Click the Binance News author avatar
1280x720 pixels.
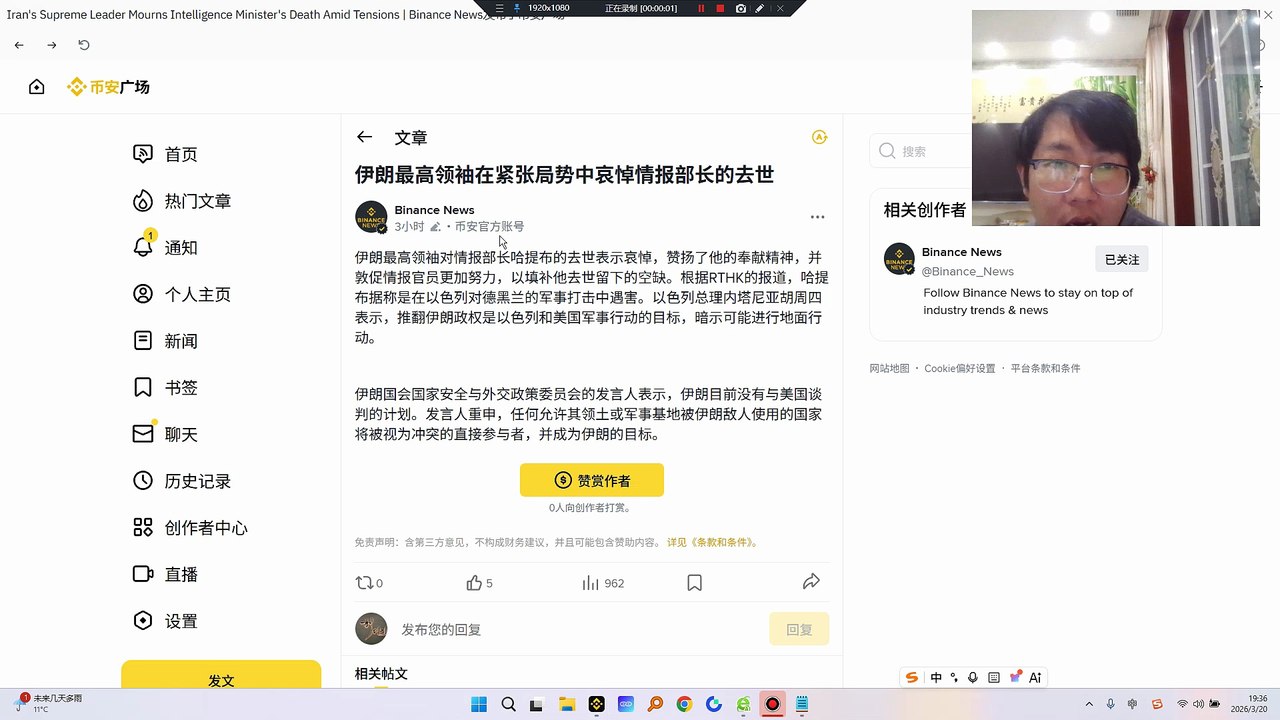[x=371, y=217]
